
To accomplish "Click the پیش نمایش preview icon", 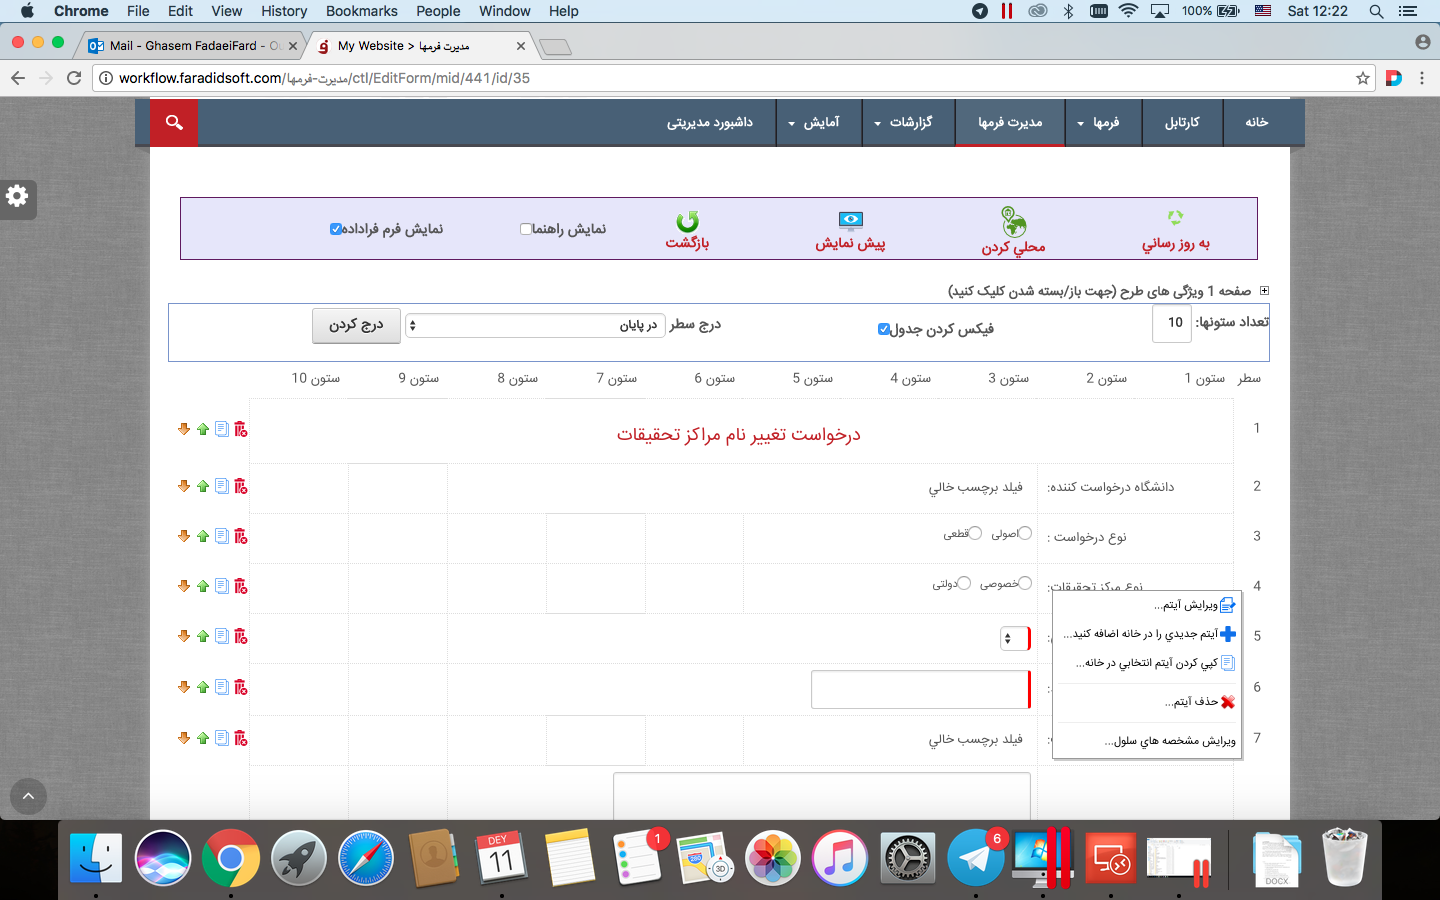I will (850, 220).
